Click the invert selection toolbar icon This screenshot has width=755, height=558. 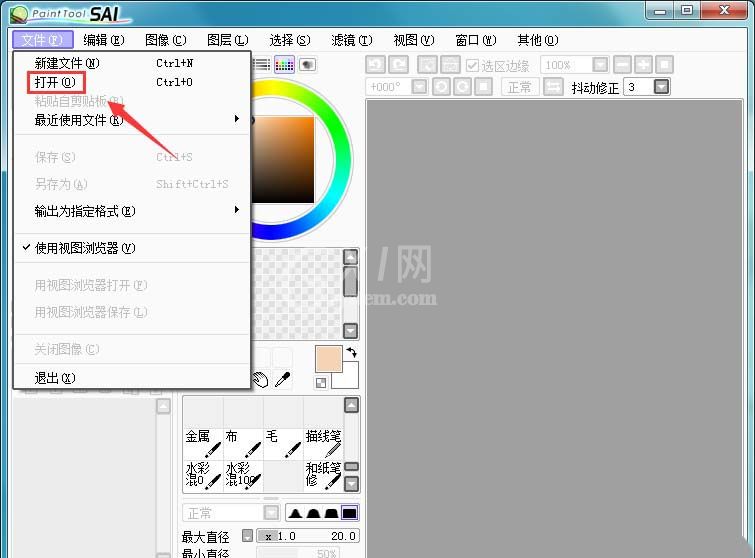tap(450, 65)
